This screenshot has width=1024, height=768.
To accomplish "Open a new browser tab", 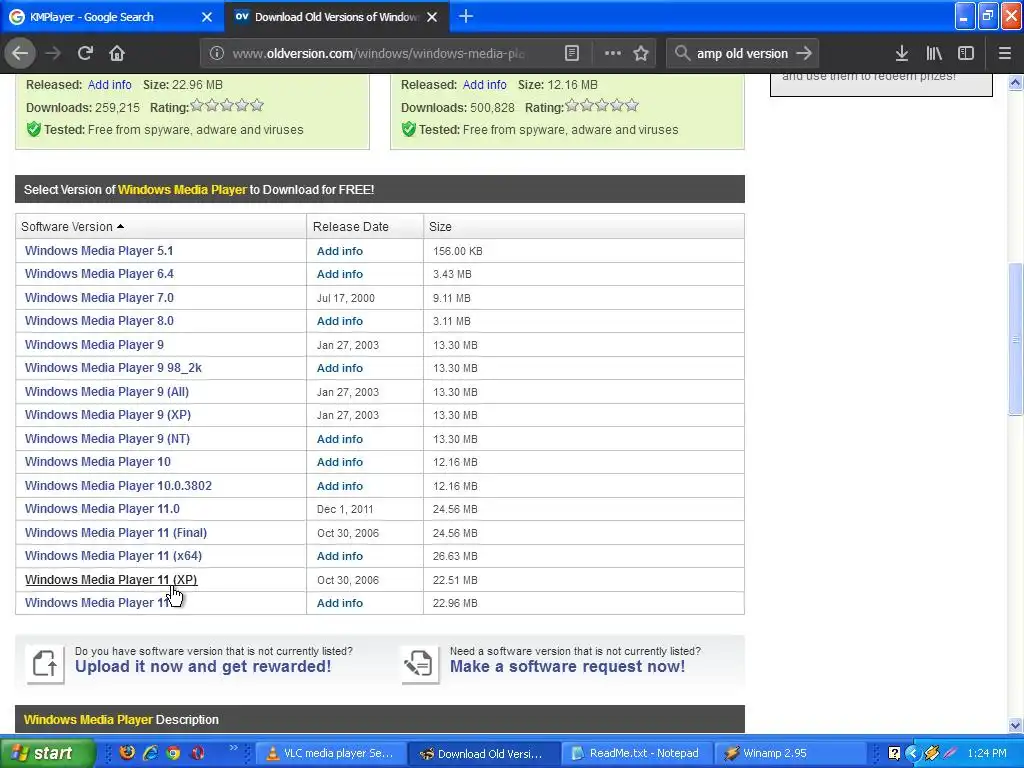I will (x=466, y=16).
